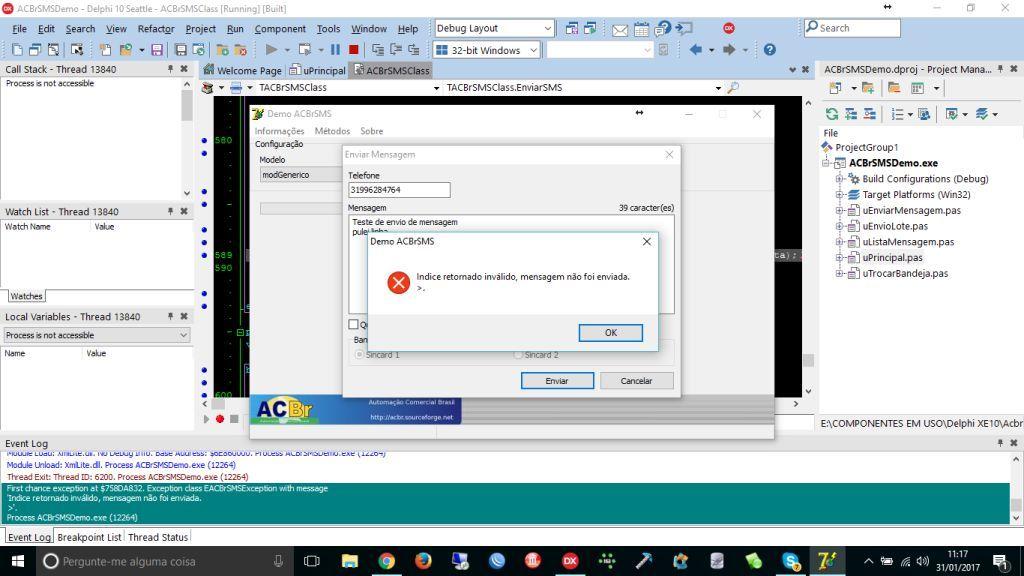Switch to Welcome Page tab
Screen dimensions: 1024x576
pyautogui.click(x=242, y=70)
